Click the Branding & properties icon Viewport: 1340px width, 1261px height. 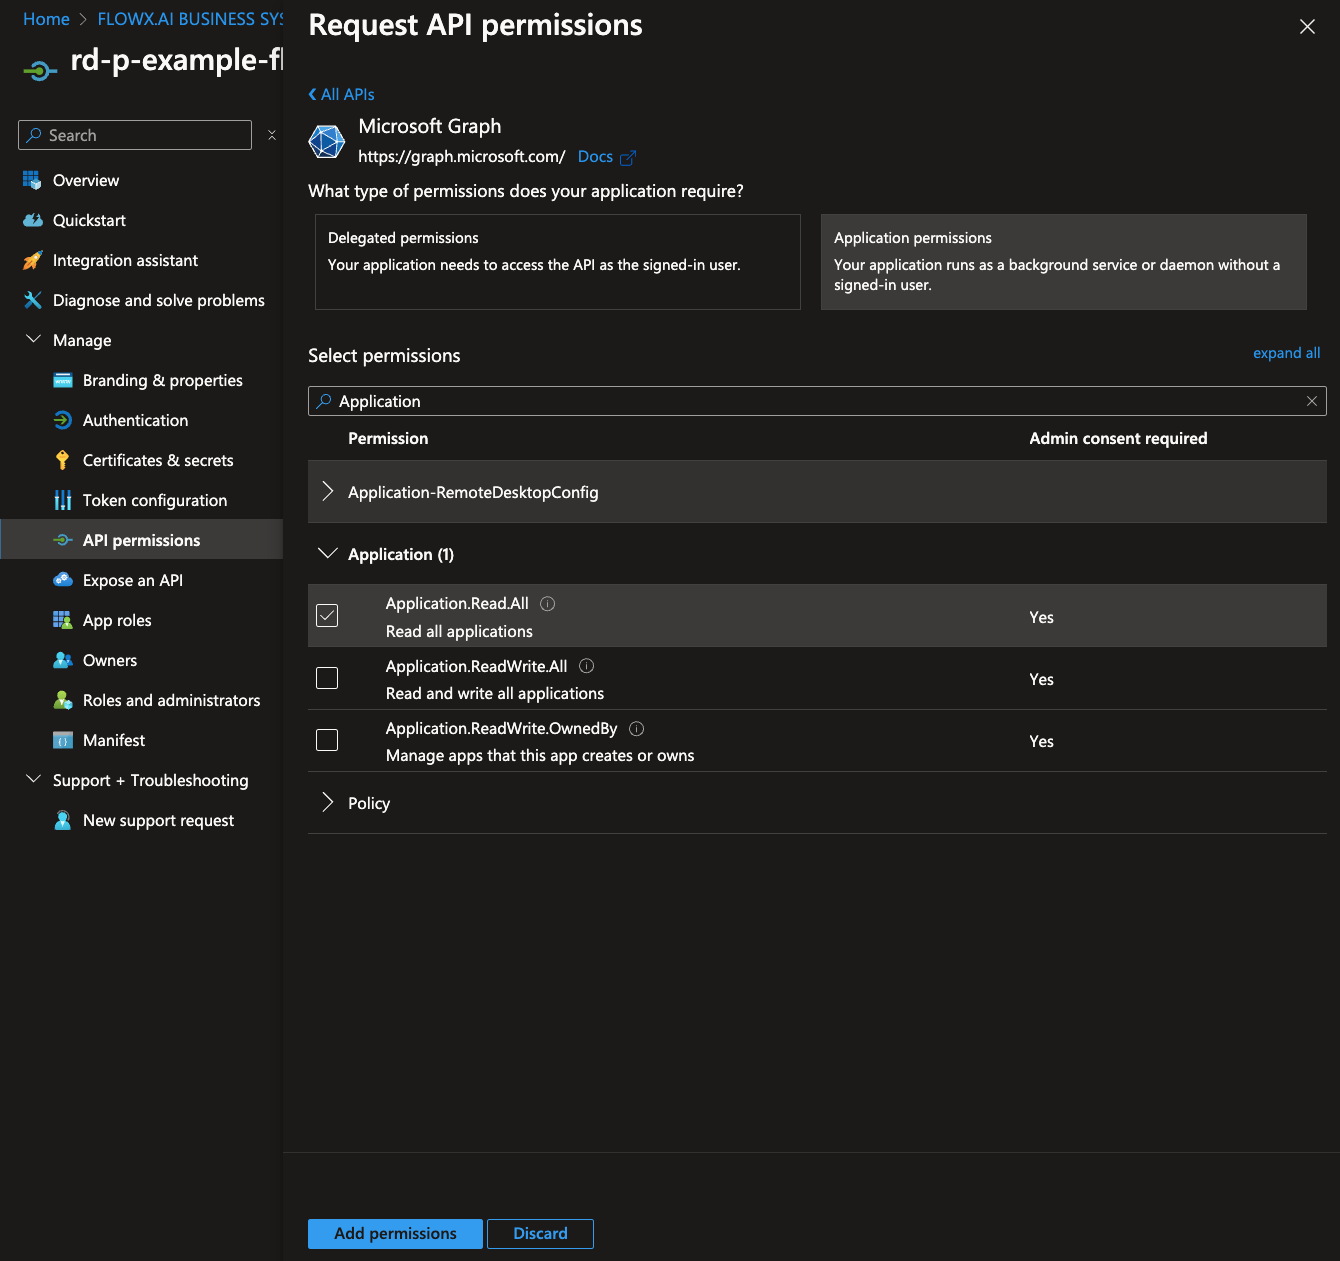[x=62, y=380]
